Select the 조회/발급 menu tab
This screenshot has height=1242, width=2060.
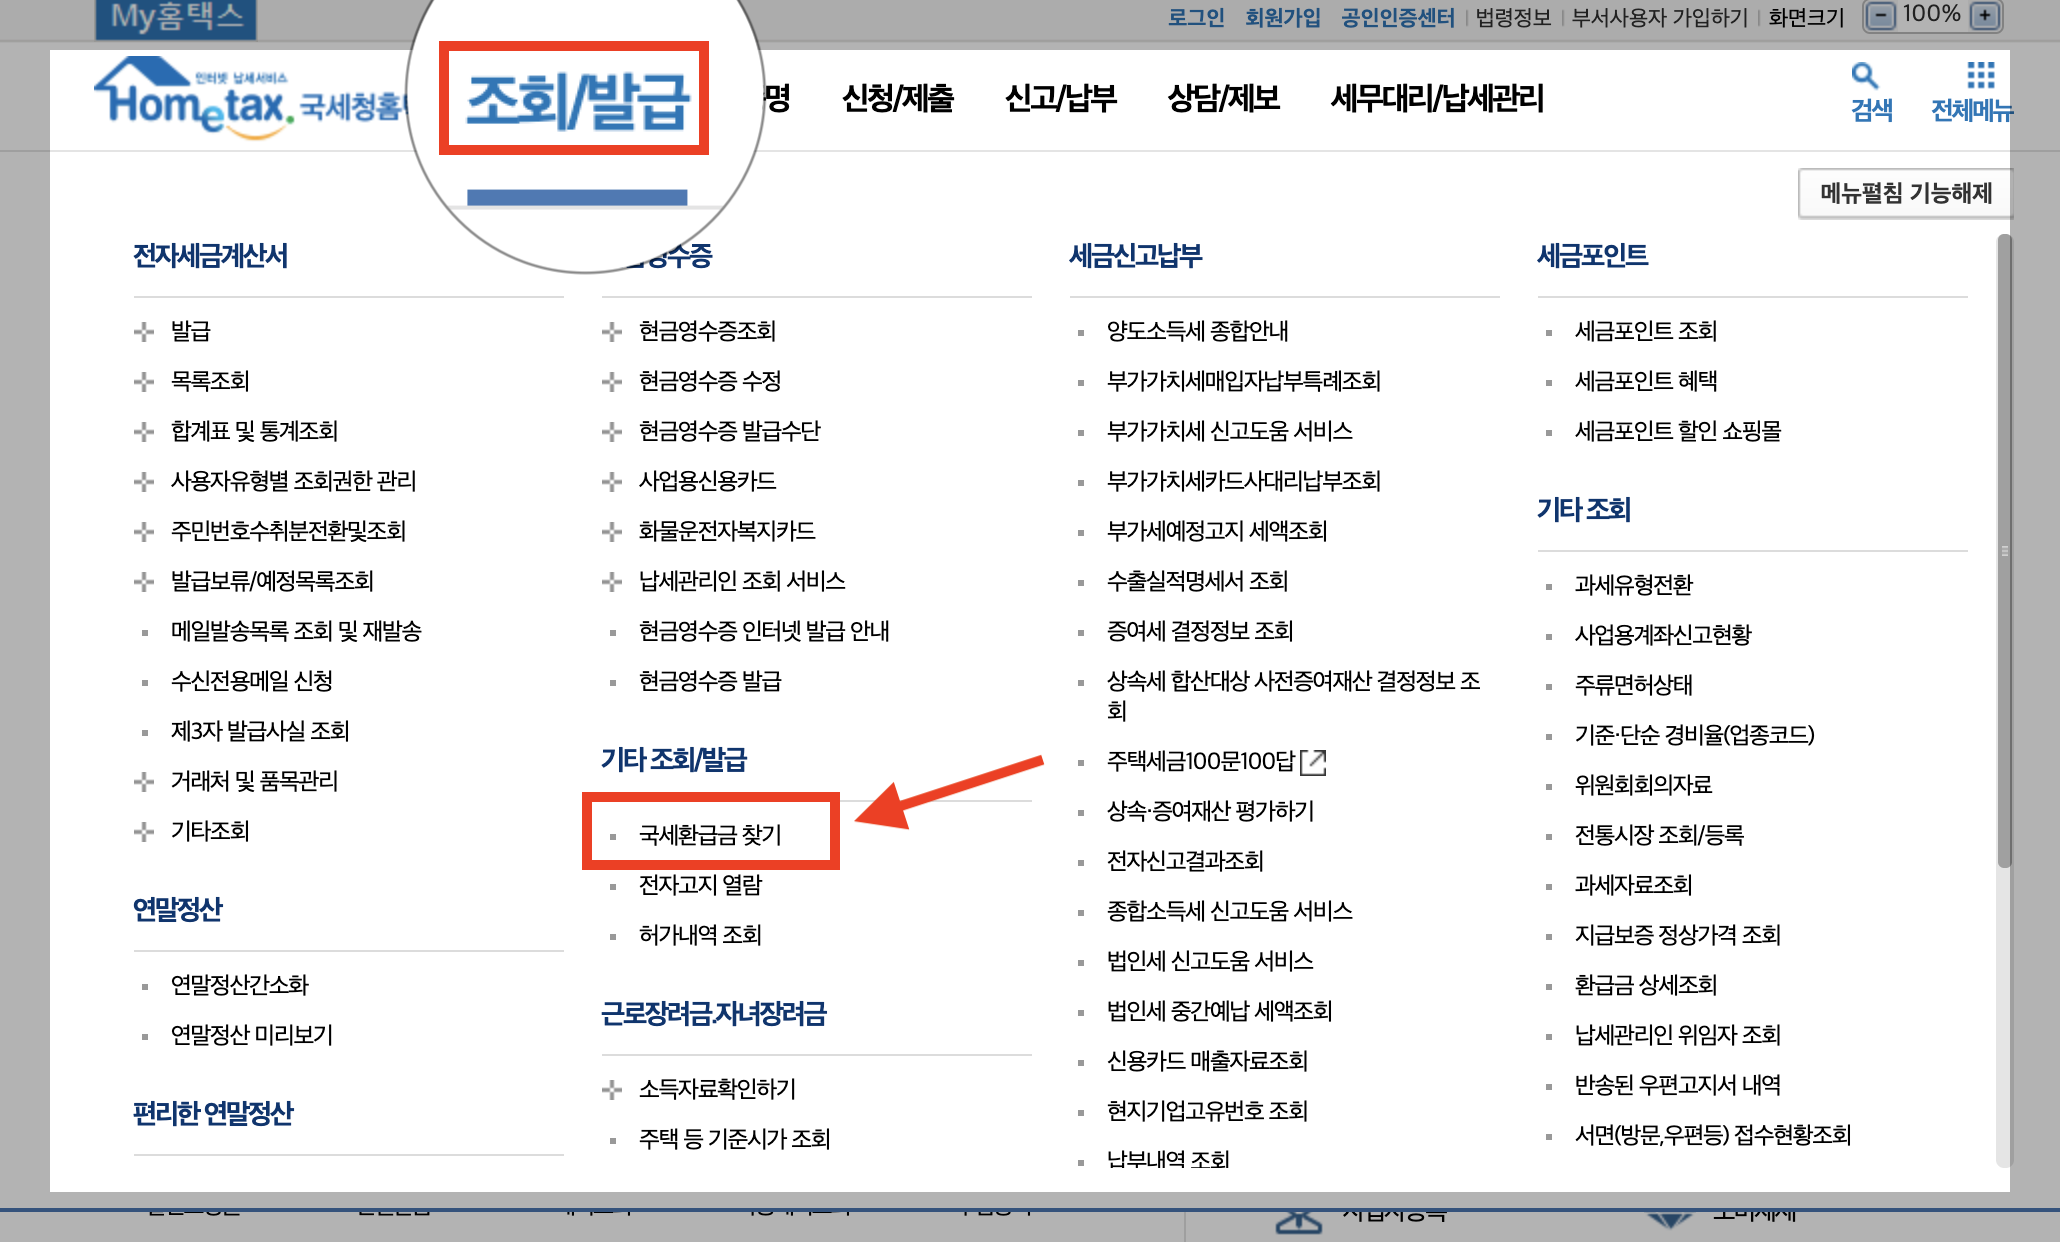[x=576, y=100]
